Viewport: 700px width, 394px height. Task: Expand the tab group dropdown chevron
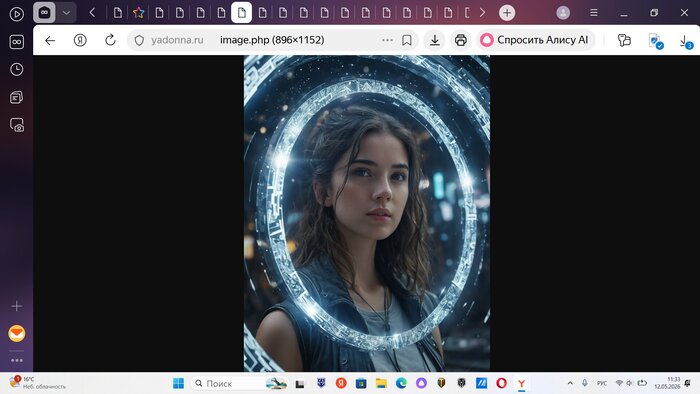pyautogui.click(x=67, y=13)
